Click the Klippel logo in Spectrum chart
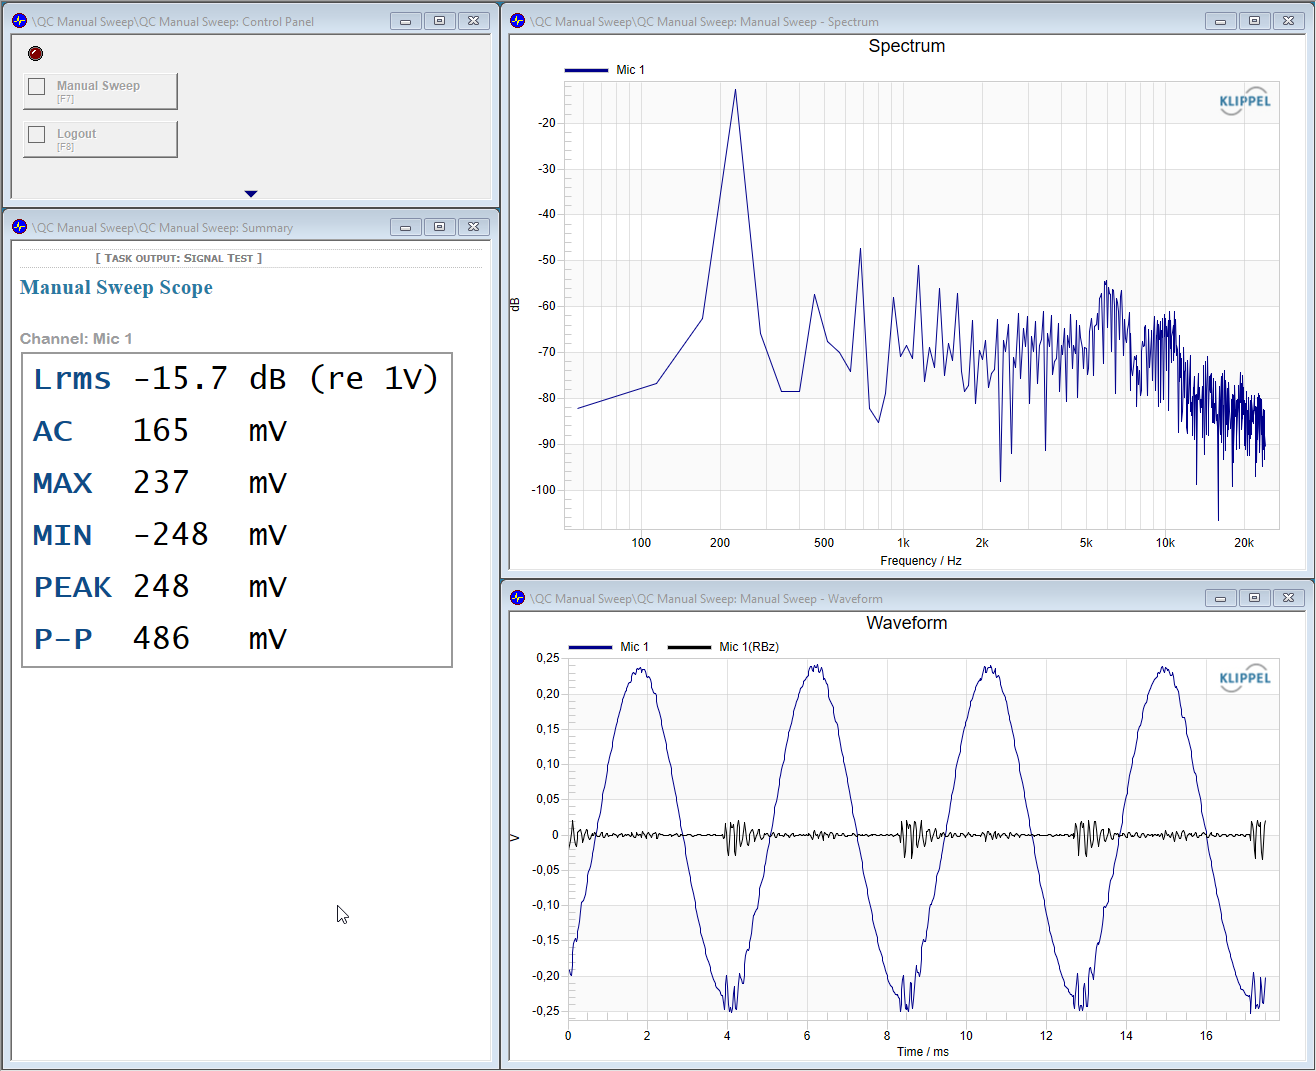 coord(1245,101)
